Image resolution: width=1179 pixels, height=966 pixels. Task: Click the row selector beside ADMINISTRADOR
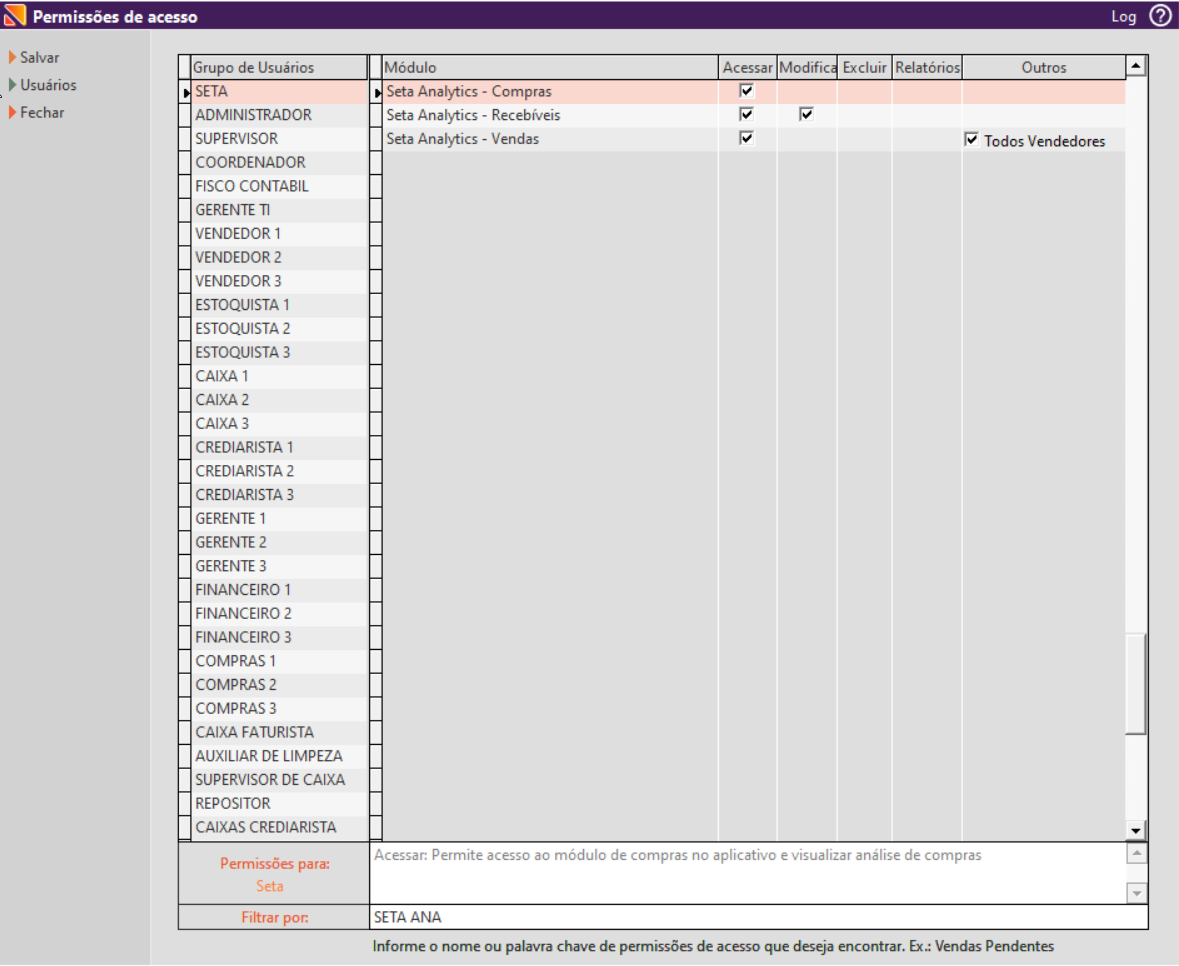pyautogui.click(x=185, y=115)
